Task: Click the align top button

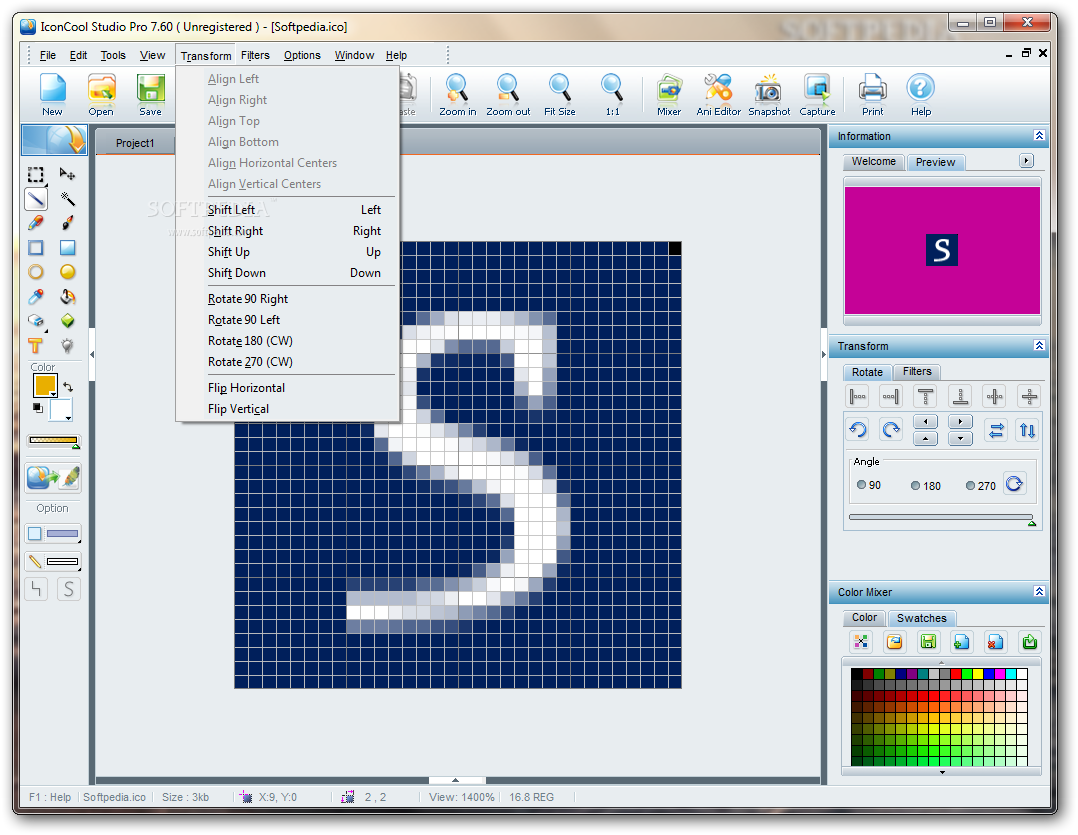Action: (925, 396)
